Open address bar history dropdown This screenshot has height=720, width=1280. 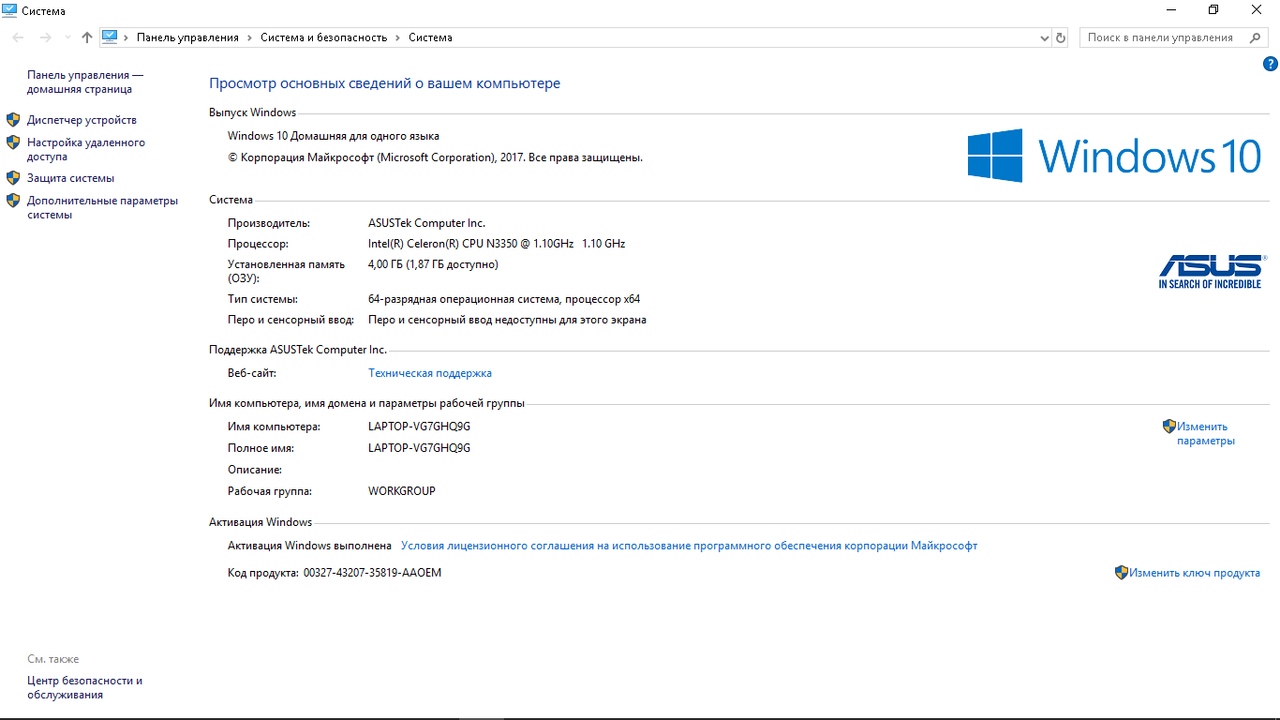tap(1045, 38)
